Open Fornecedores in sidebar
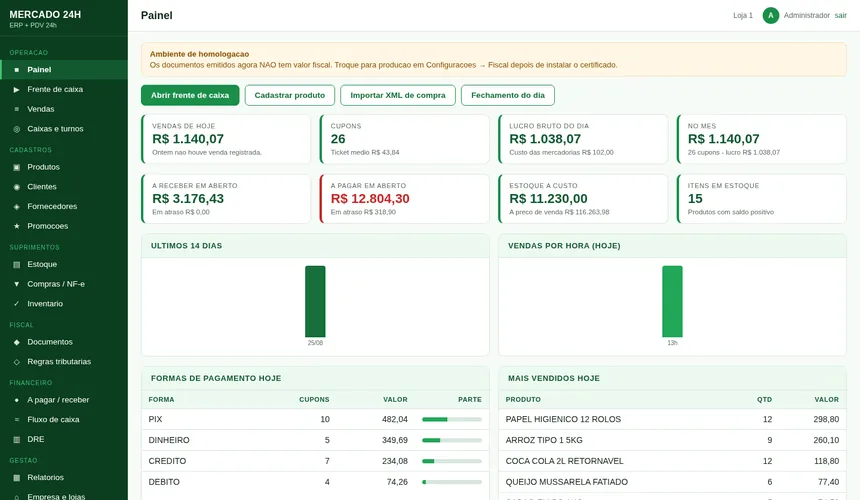Image resolution: width=860 pixels, height=500 pixels. coord(64,207)
